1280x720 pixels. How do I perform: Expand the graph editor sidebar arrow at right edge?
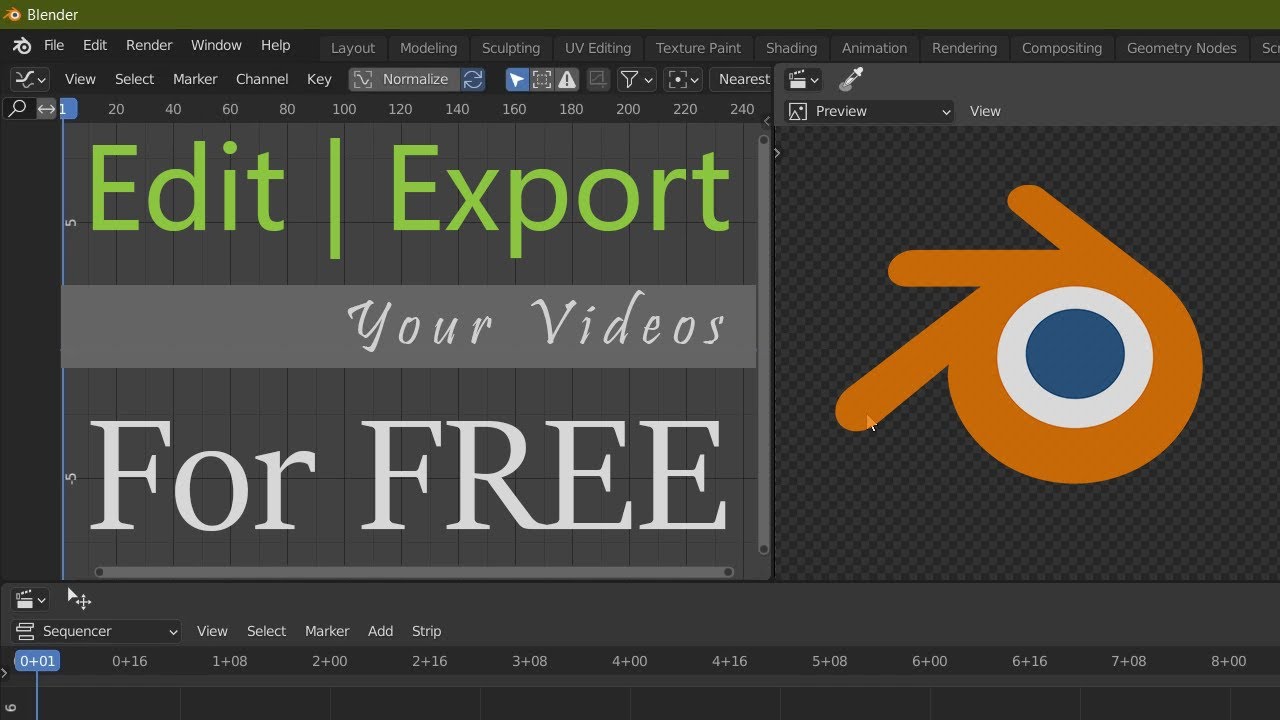pos(766,121)
